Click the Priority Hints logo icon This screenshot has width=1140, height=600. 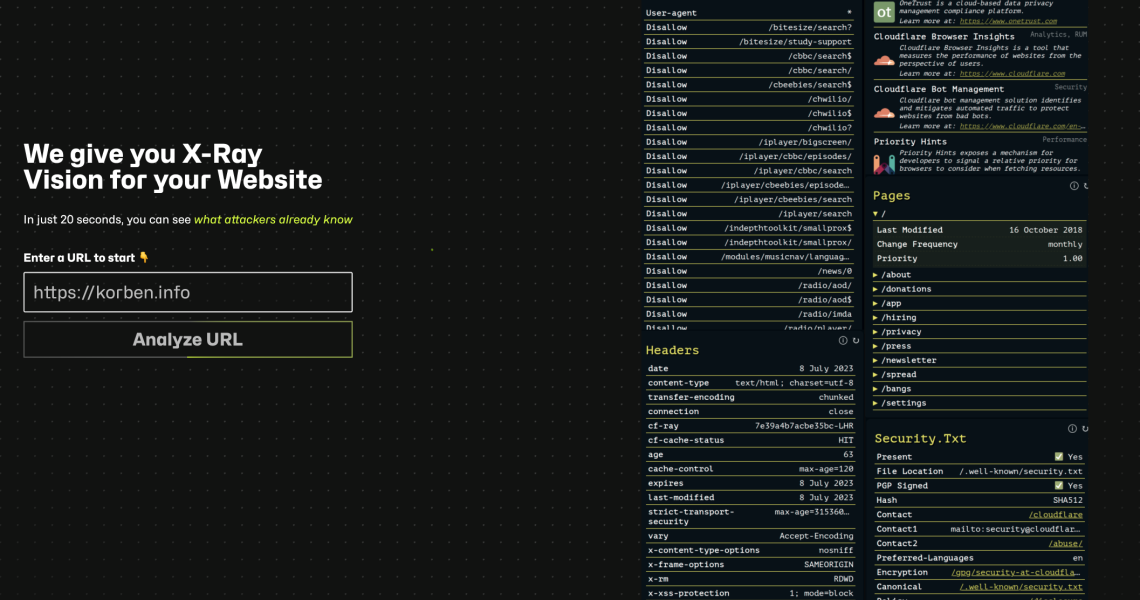(x=884, y=164)
